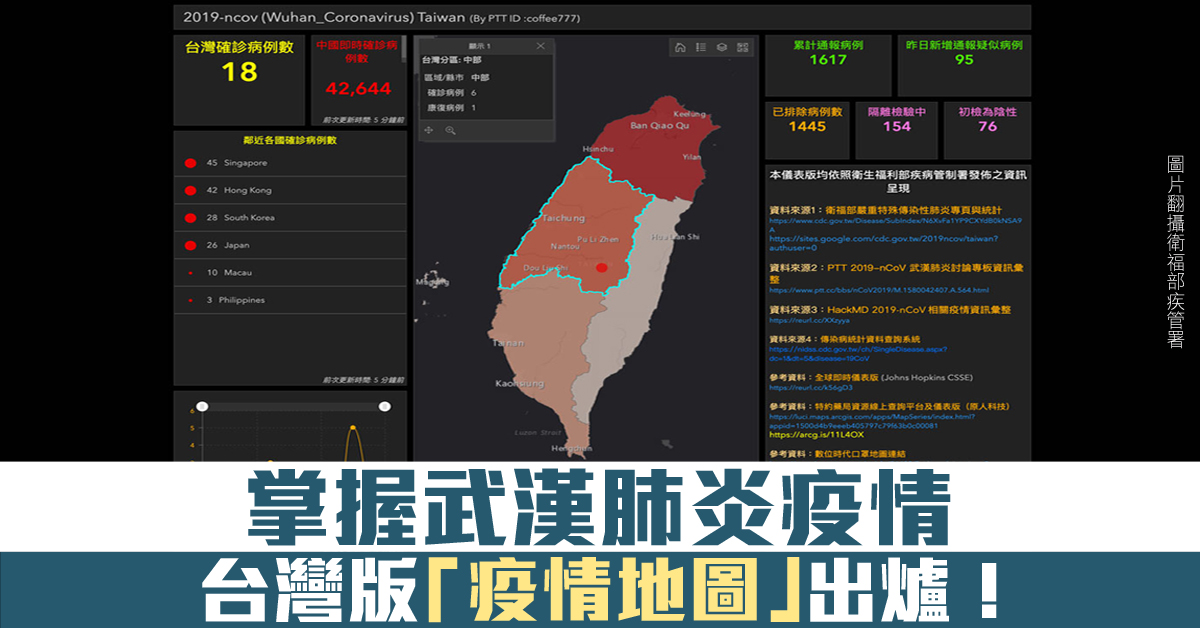1200x628 pixels.
Task: Click the pan icon in popup footer
Action: [429, 130]
